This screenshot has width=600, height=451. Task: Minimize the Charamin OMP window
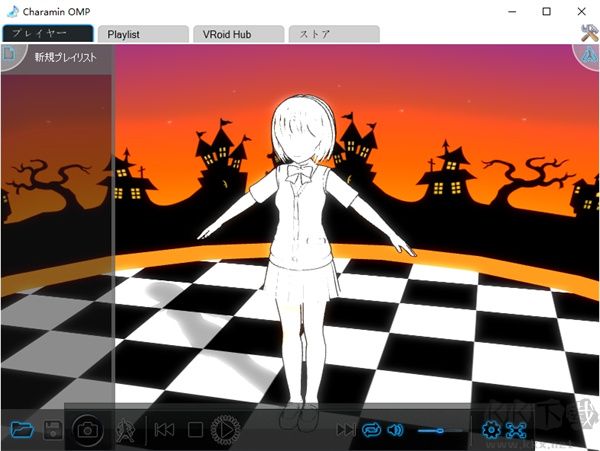coord(512,11)
